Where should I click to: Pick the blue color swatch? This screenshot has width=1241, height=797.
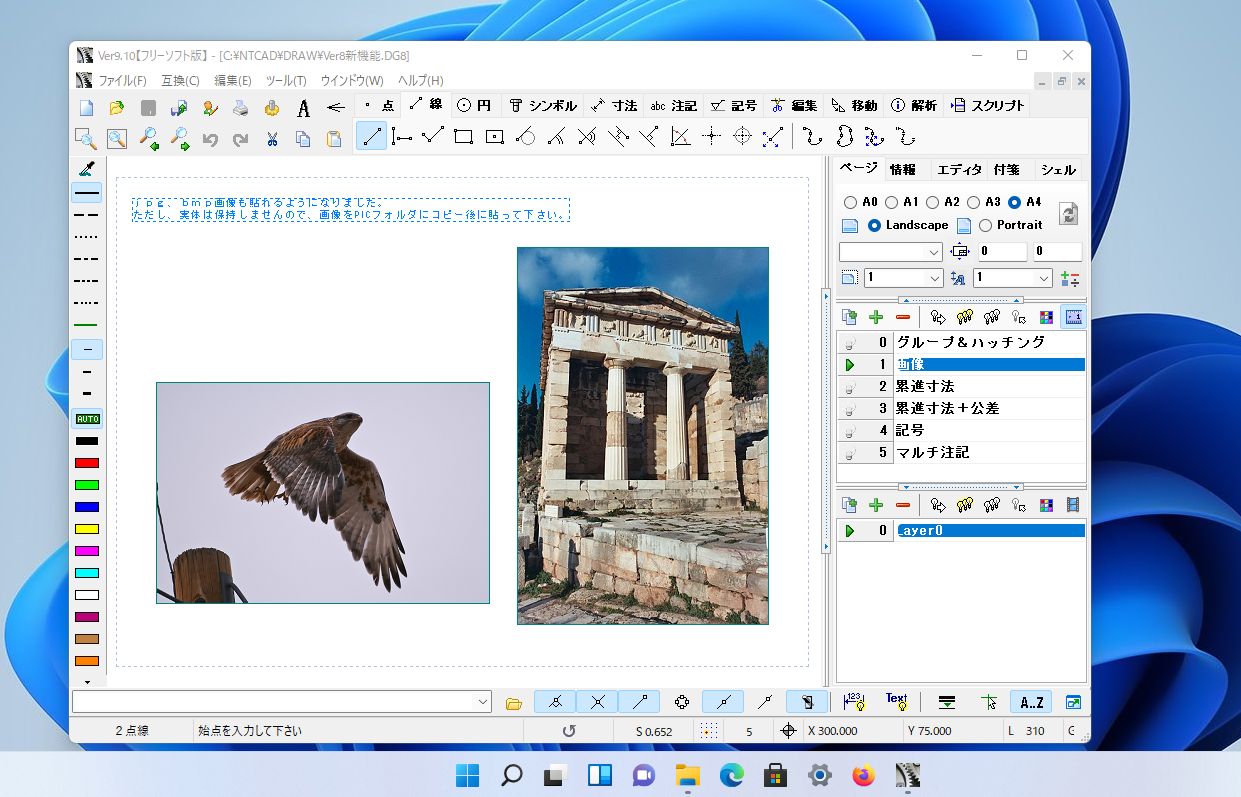coord(87,507)
